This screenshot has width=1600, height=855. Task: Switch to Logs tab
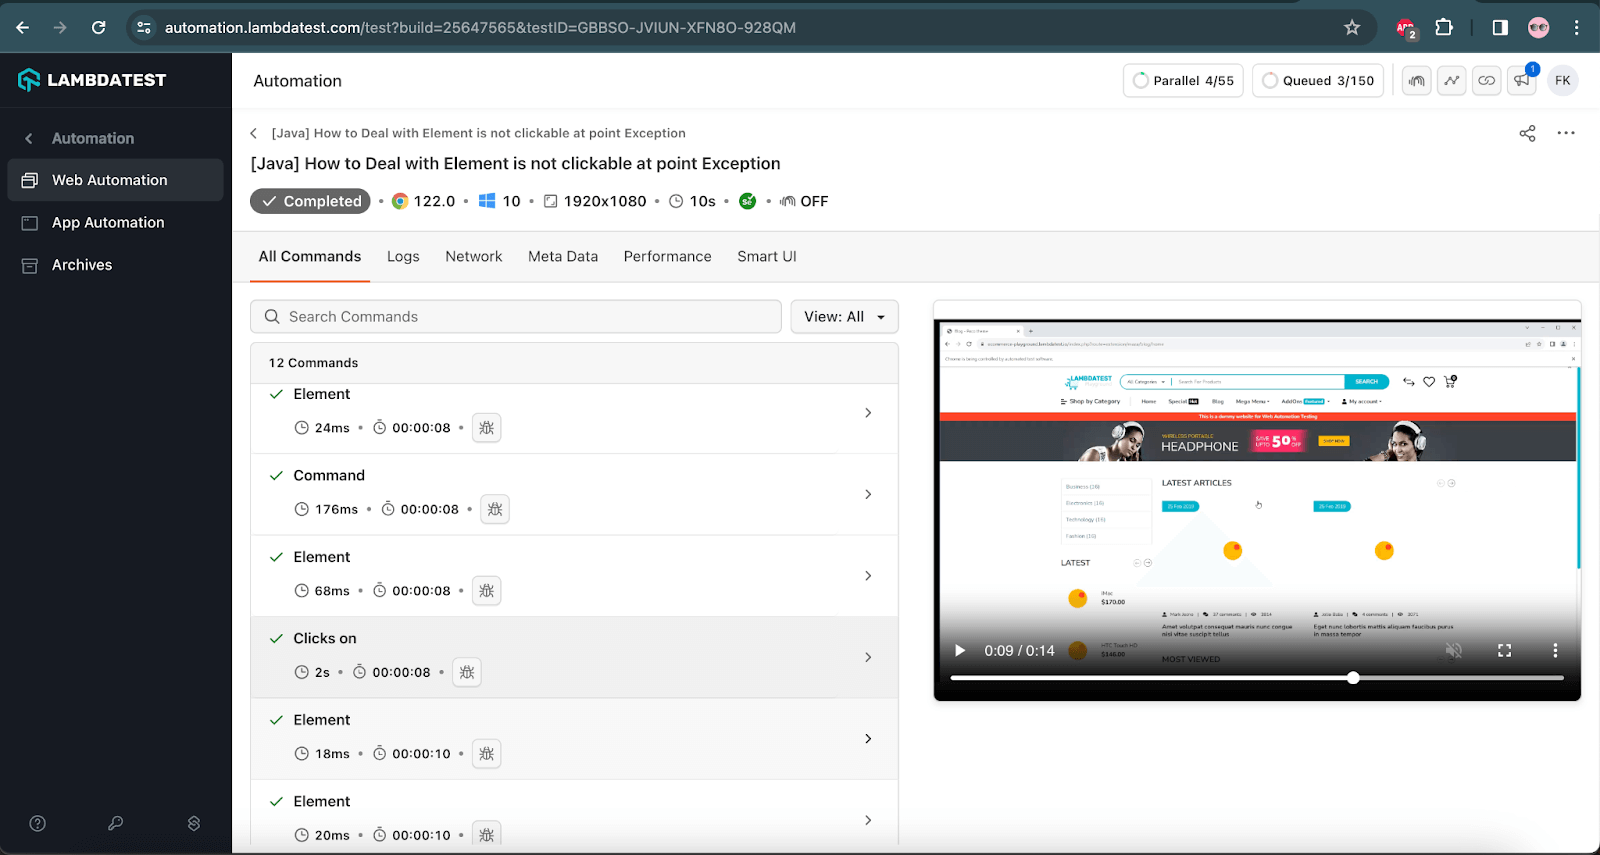tap(403, 256)
